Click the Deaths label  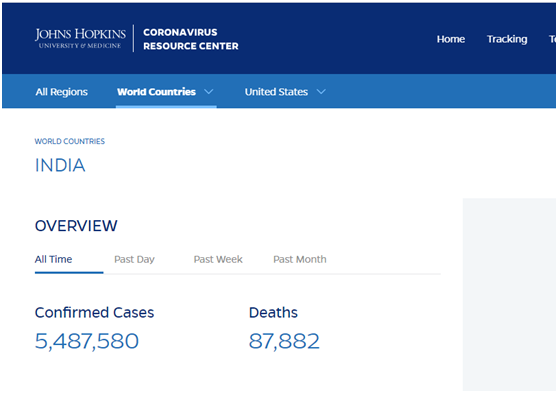[x=273, y=313]
